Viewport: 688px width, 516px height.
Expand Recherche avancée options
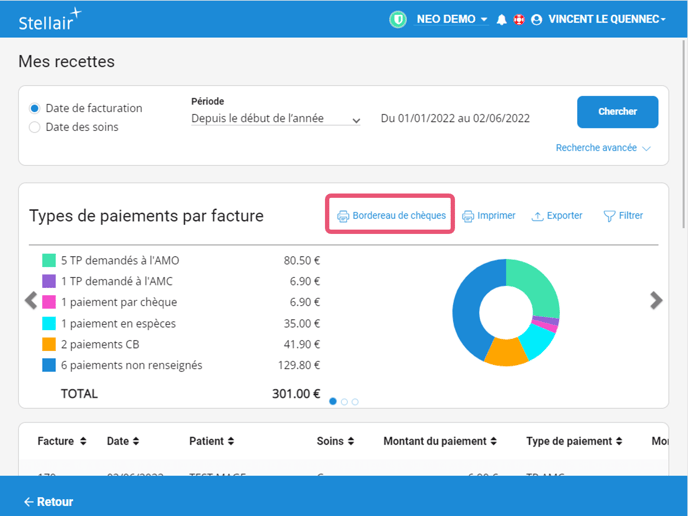pos(603,148)
